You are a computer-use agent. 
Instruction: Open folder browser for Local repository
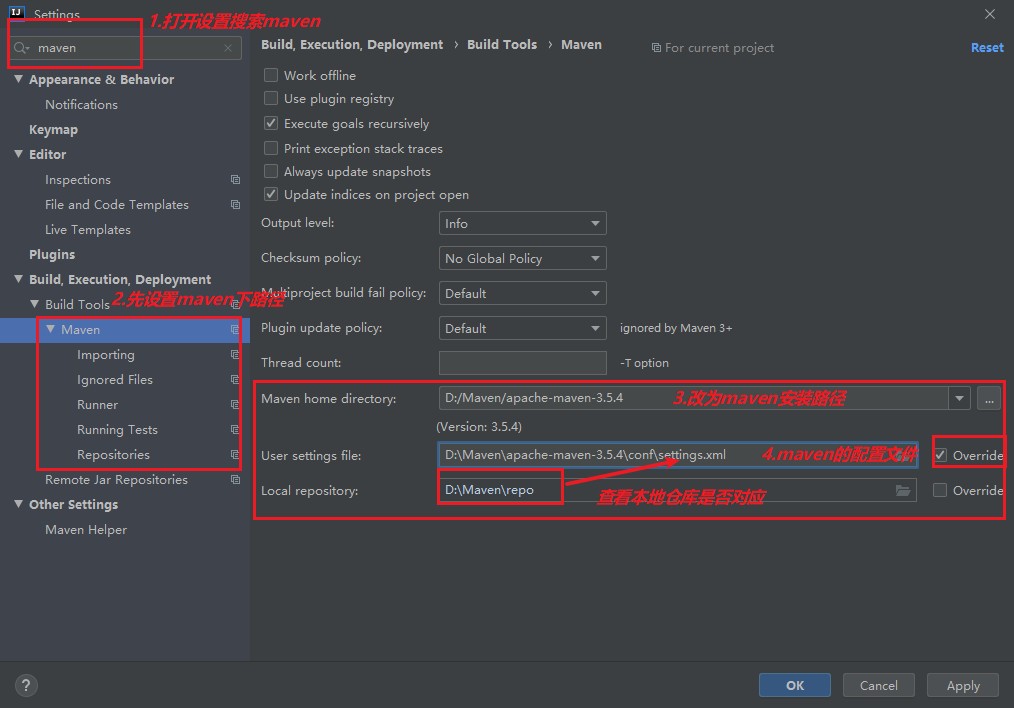(903, 491)
